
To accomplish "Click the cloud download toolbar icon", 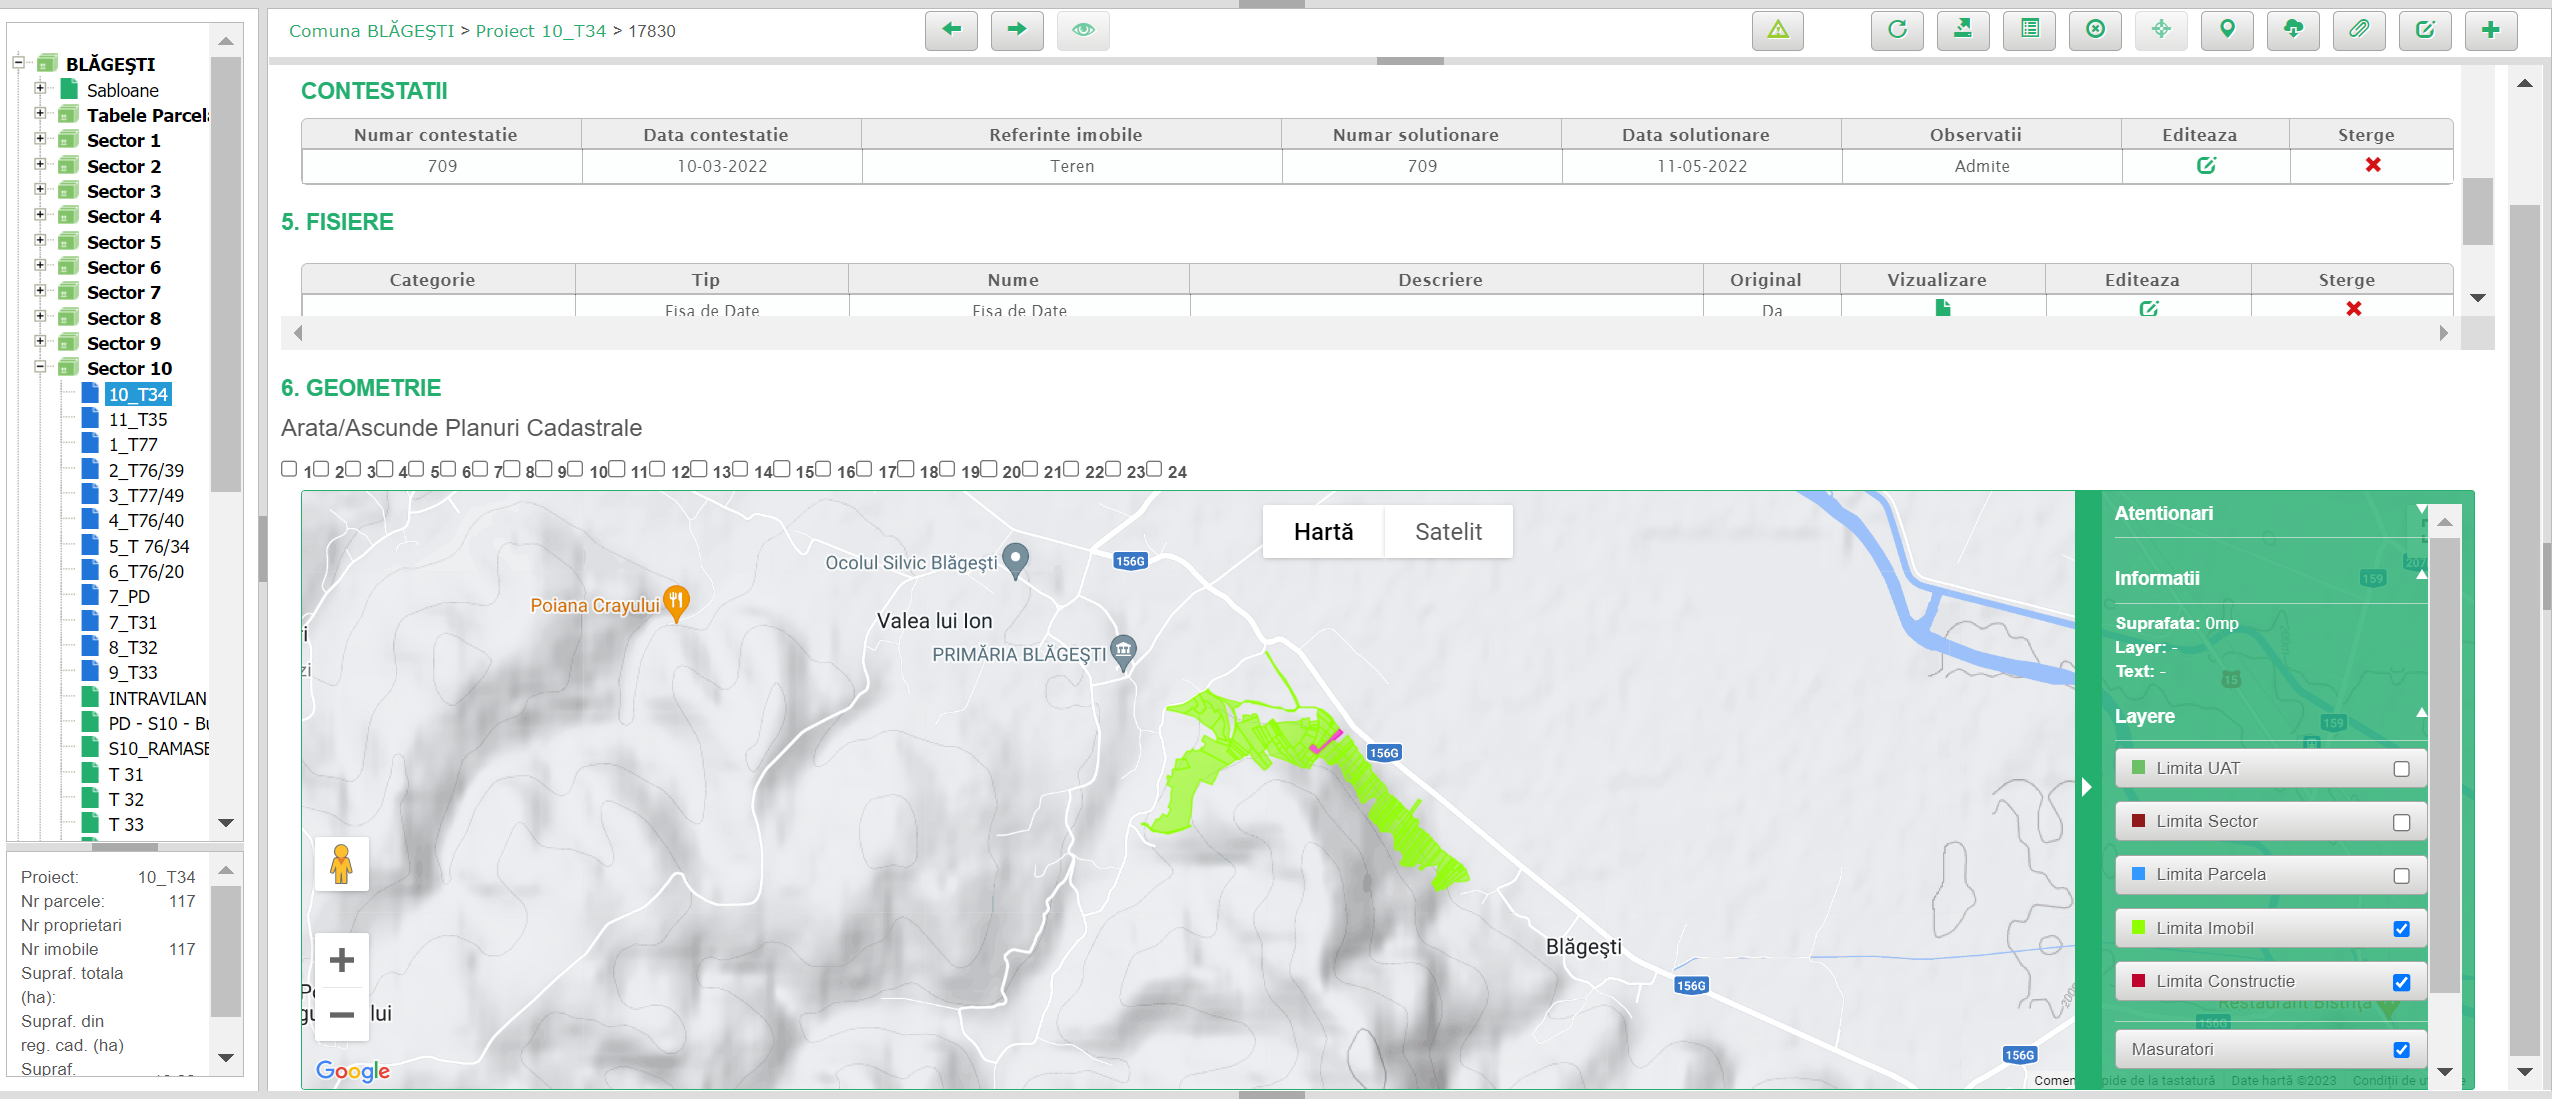I will click(x=2292, y=30).
